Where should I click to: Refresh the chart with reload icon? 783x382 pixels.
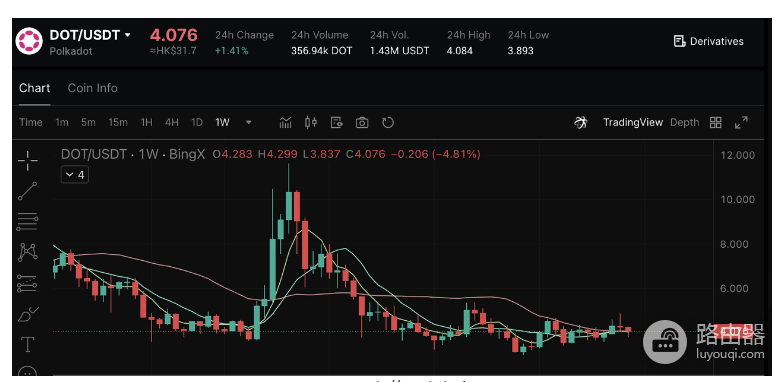tap(388, 122)
